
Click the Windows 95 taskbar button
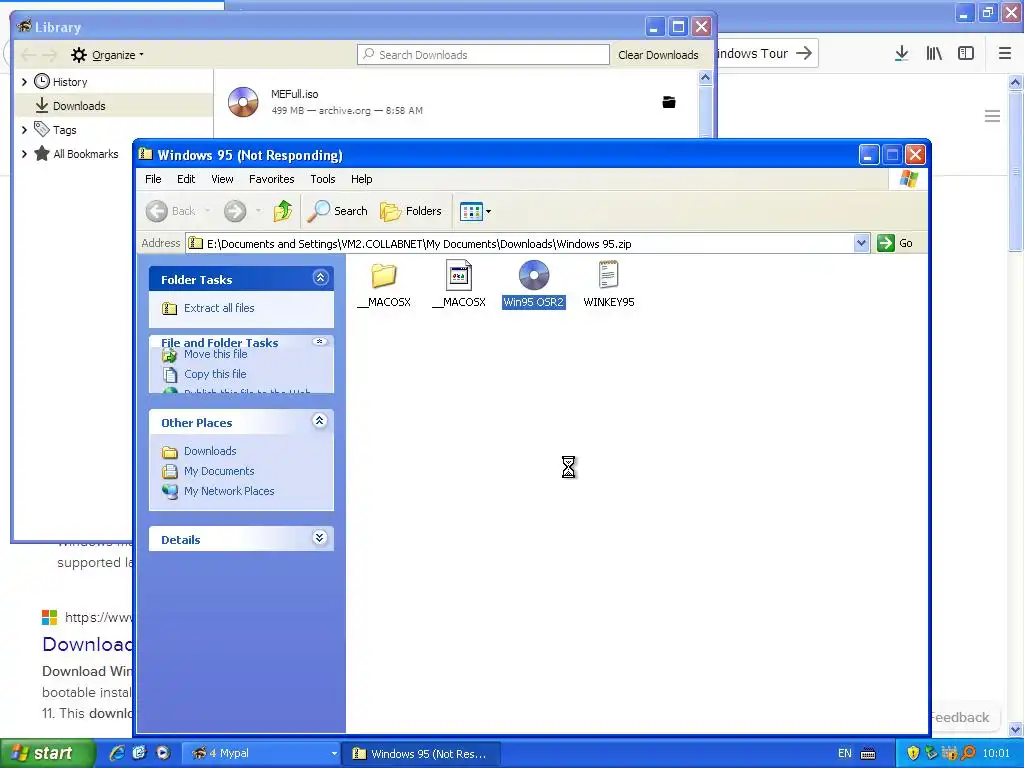coord(422,754)
